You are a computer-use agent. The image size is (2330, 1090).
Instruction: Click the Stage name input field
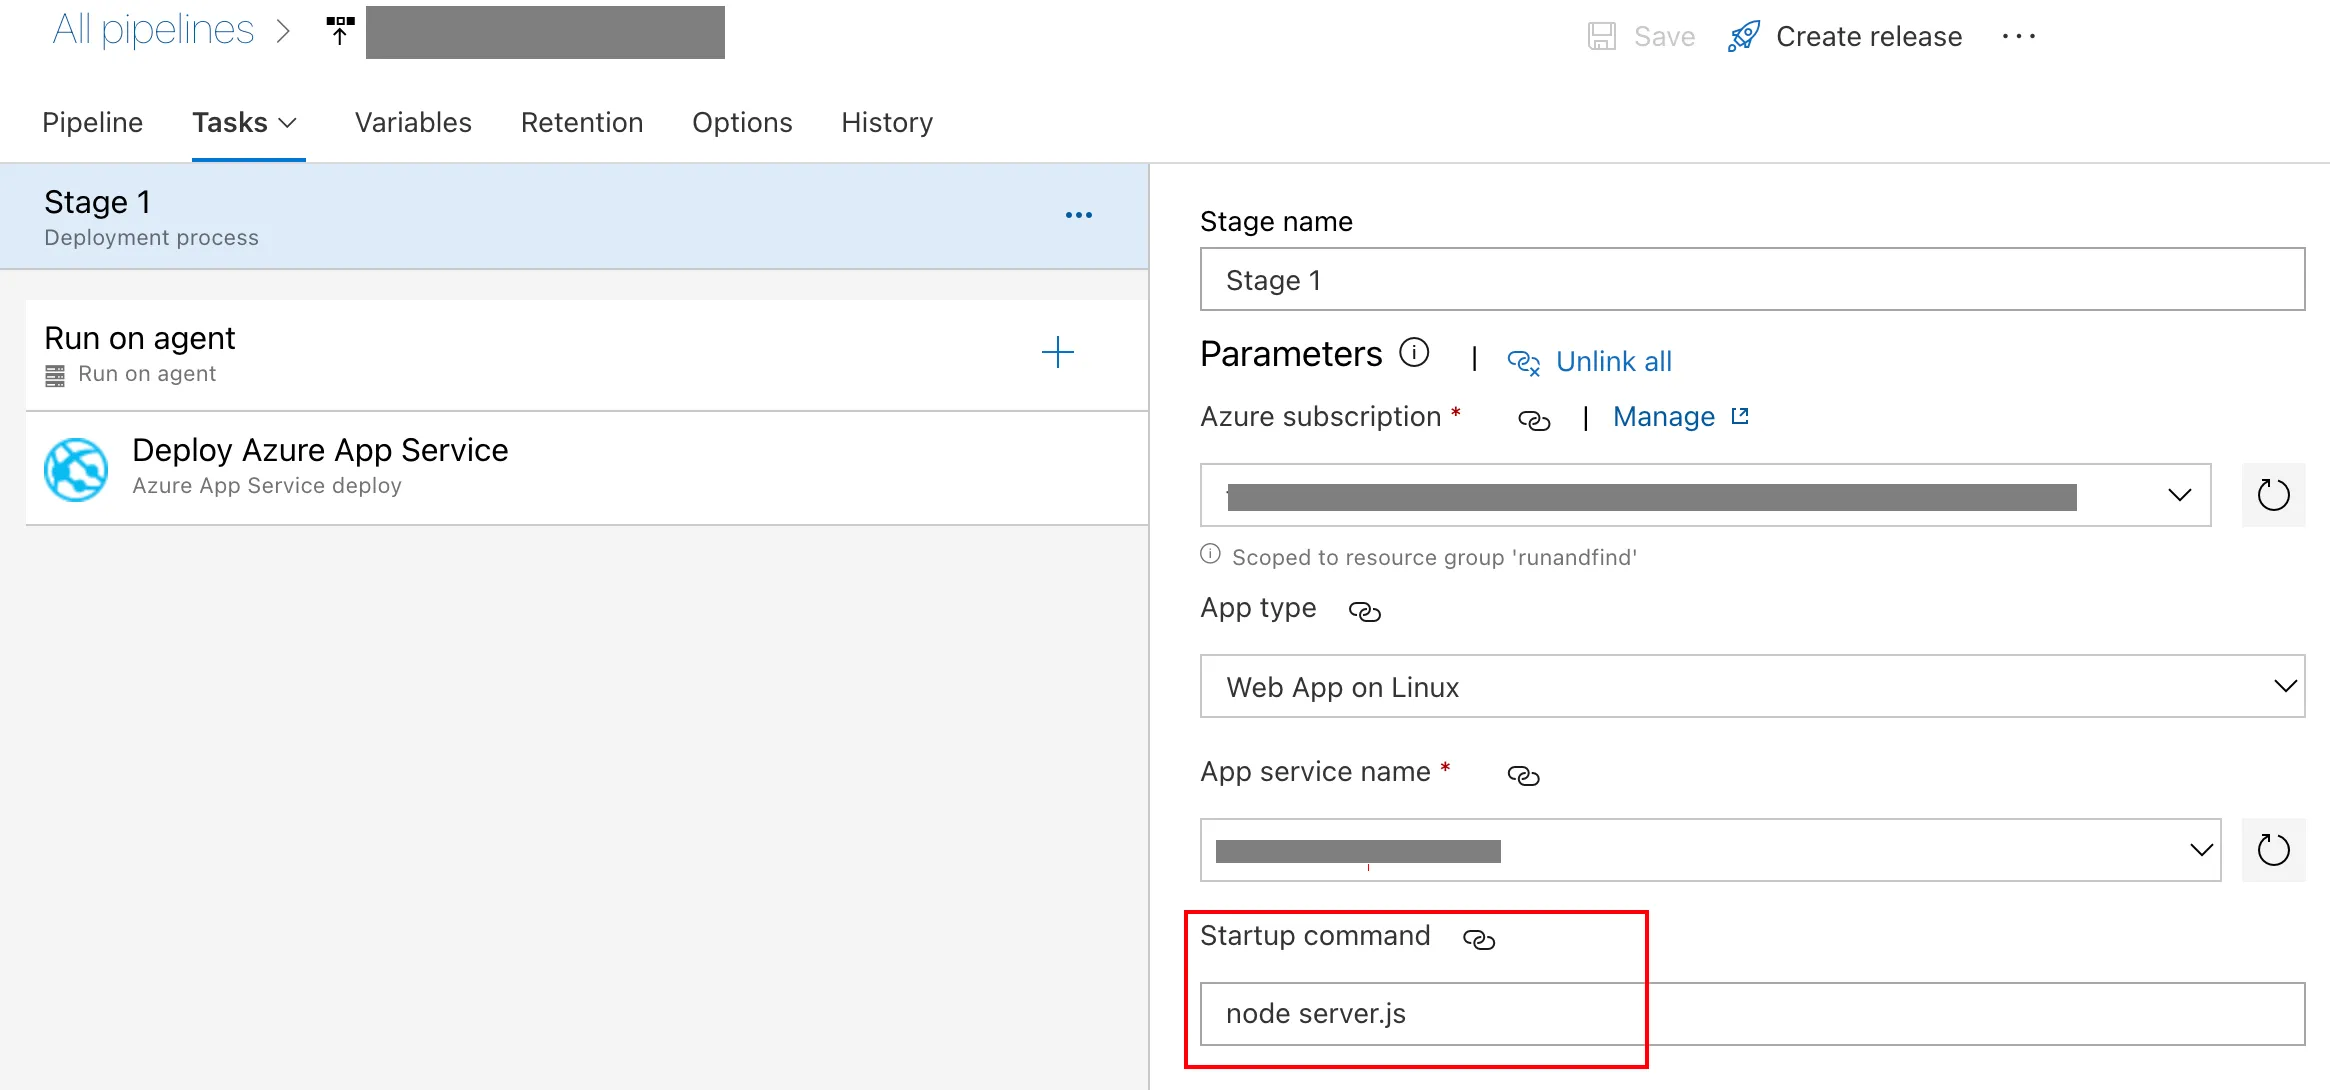click(x=1751, y=280)
